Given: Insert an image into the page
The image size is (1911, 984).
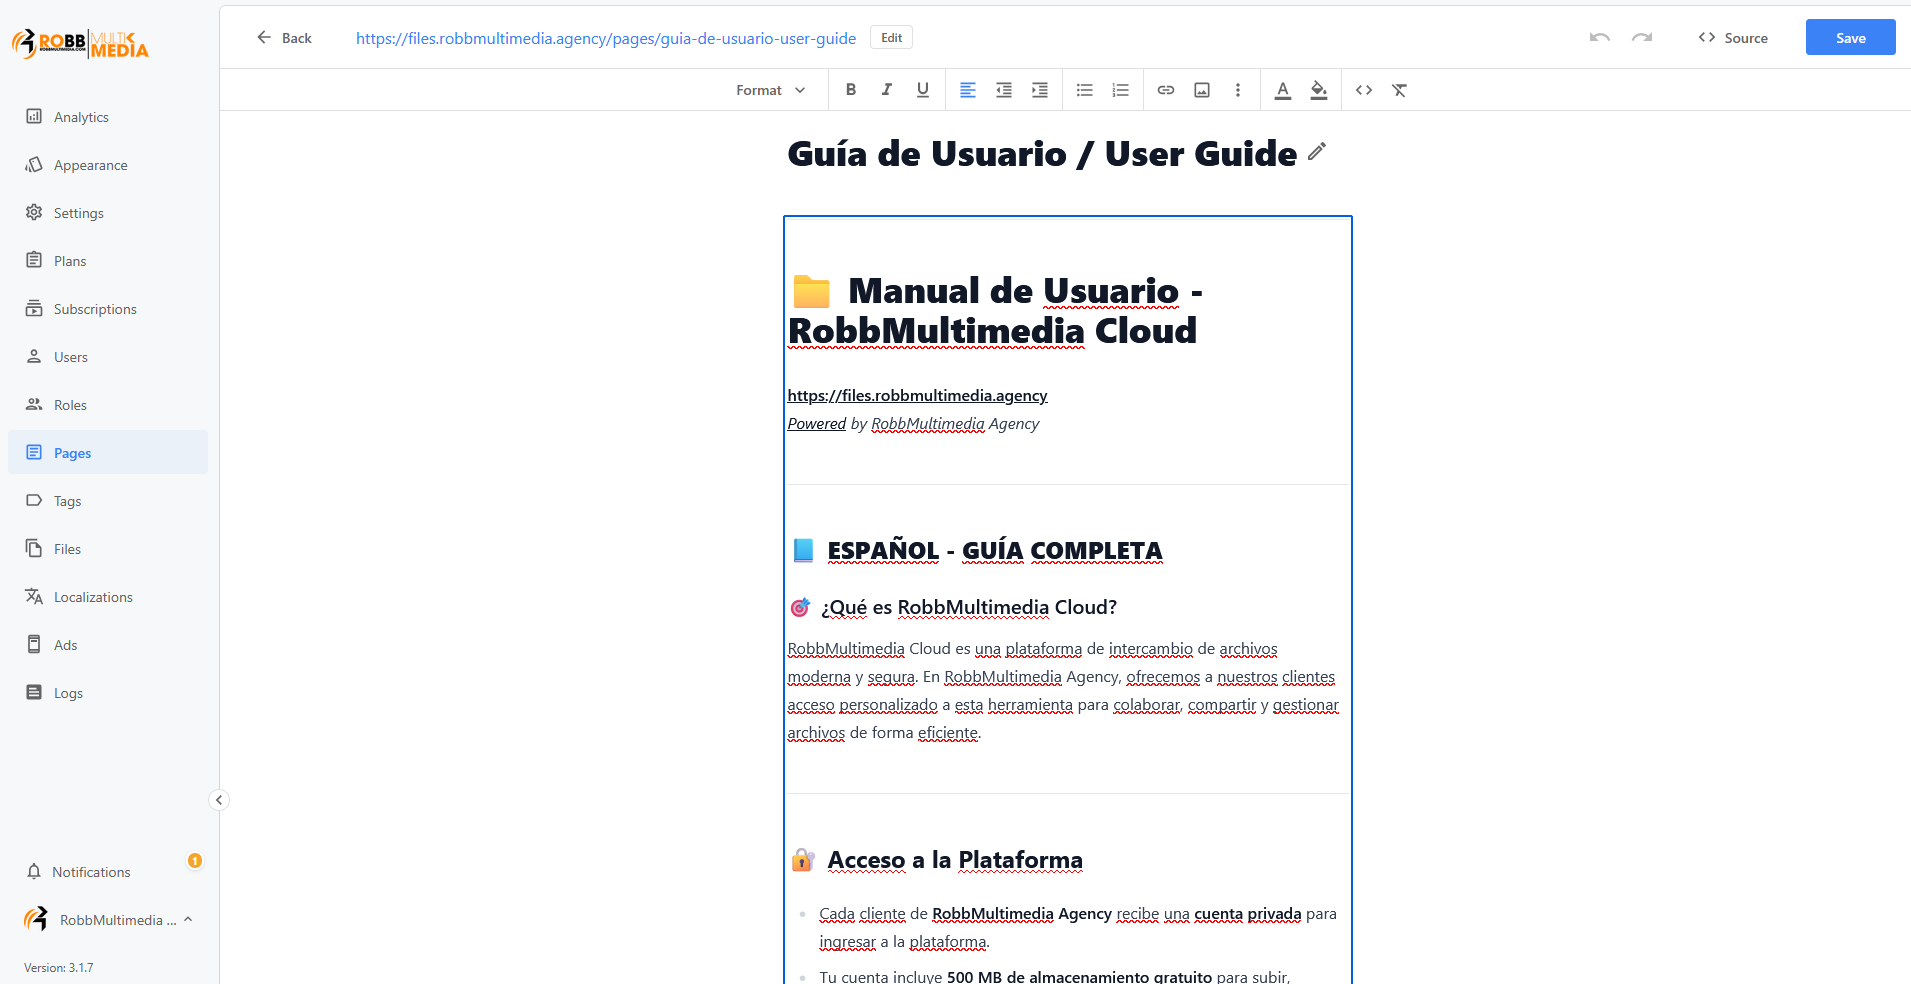Looking at the screenshot, I should pyautogui.click(x=1202, y=90).
